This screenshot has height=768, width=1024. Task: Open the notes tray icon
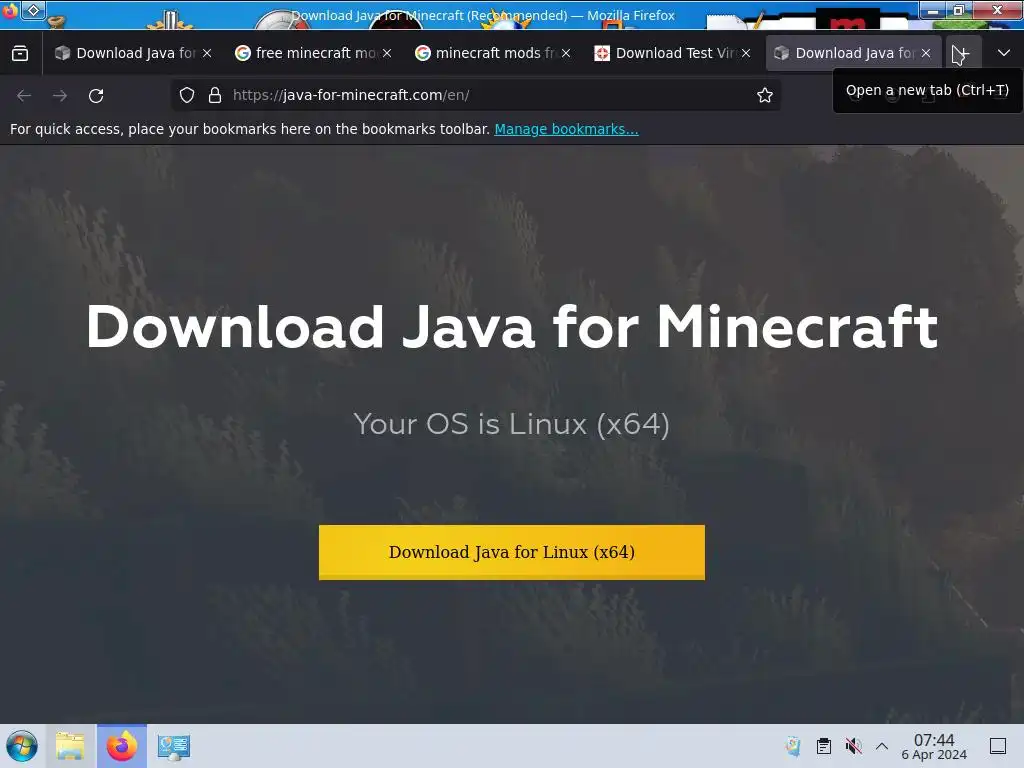[793, 746]
